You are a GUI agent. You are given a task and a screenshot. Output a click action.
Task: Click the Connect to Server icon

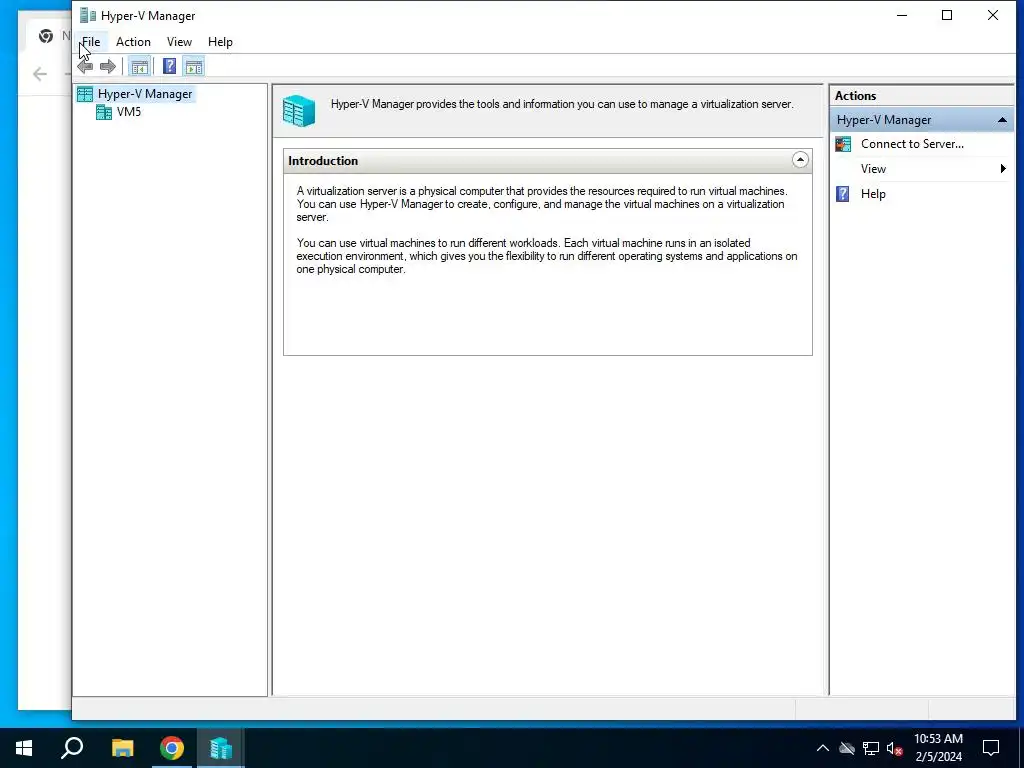click(x=843, y=144)
